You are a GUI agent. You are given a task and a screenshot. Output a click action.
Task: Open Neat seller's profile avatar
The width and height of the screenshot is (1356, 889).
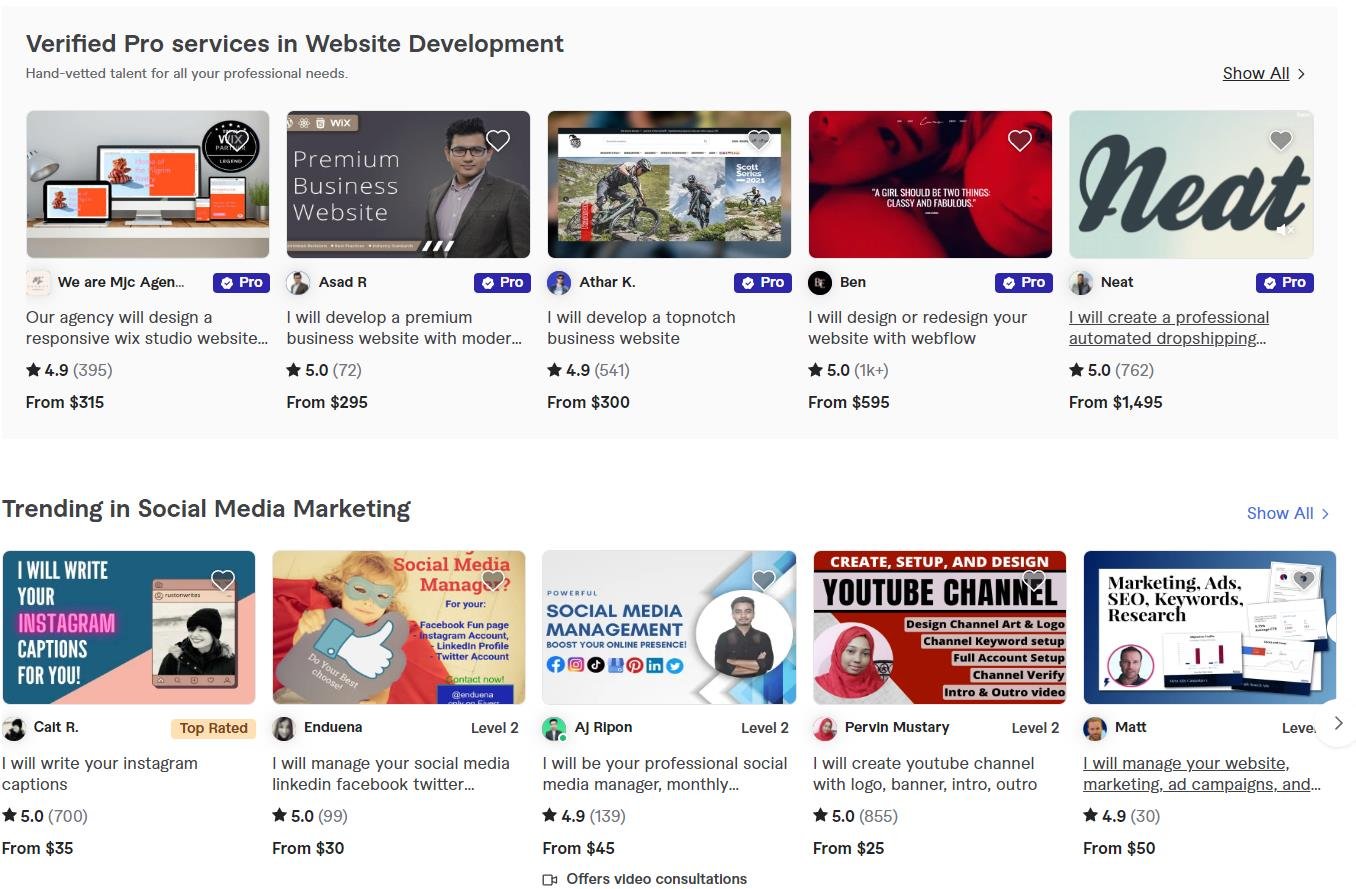(x=1081, y=283)
